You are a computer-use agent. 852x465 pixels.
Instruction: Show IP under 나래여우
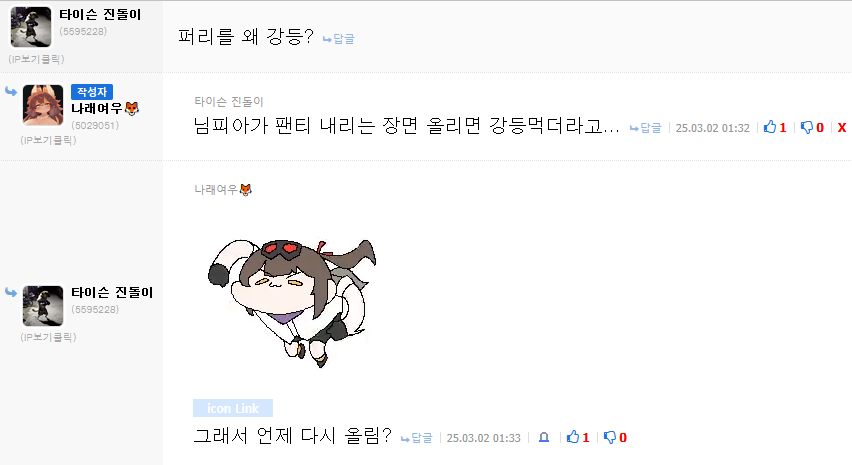[48, 140]
